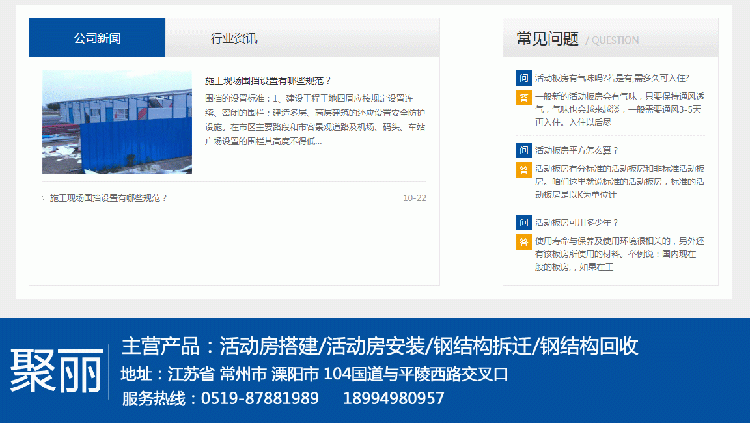The image size is (750, 423).
Task: Click the 主营产品 line in the footer
Action: tap(380, 346)
